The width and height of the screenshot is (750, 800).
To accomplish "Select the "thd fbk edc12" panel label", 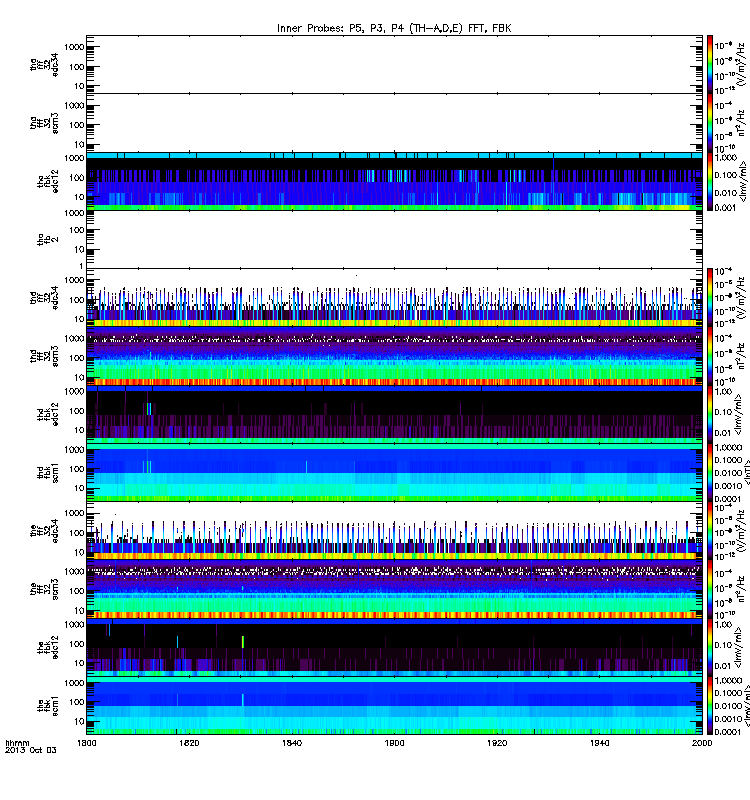I will tap(48, 414).
